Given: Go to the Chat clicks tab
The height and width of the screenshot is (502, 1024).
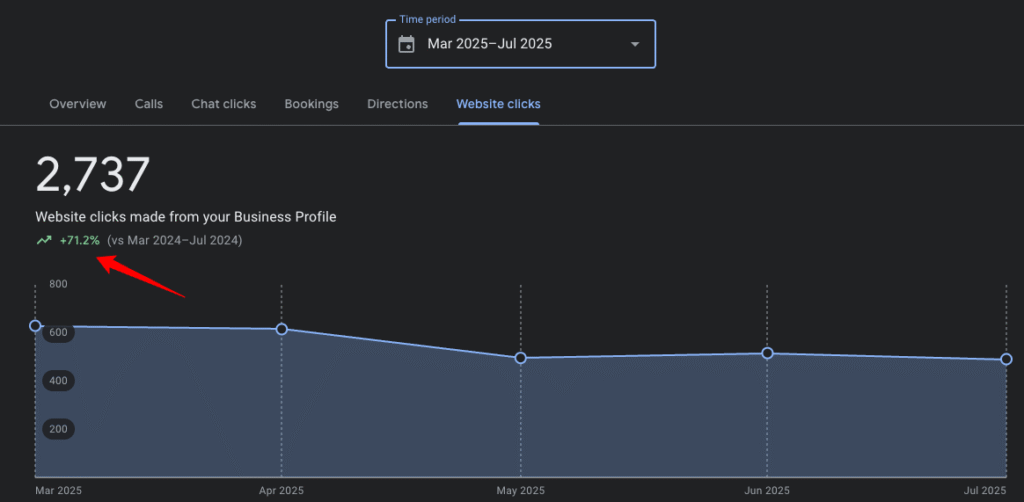Looking at the screenshot, I should click(x=223, y=104).
